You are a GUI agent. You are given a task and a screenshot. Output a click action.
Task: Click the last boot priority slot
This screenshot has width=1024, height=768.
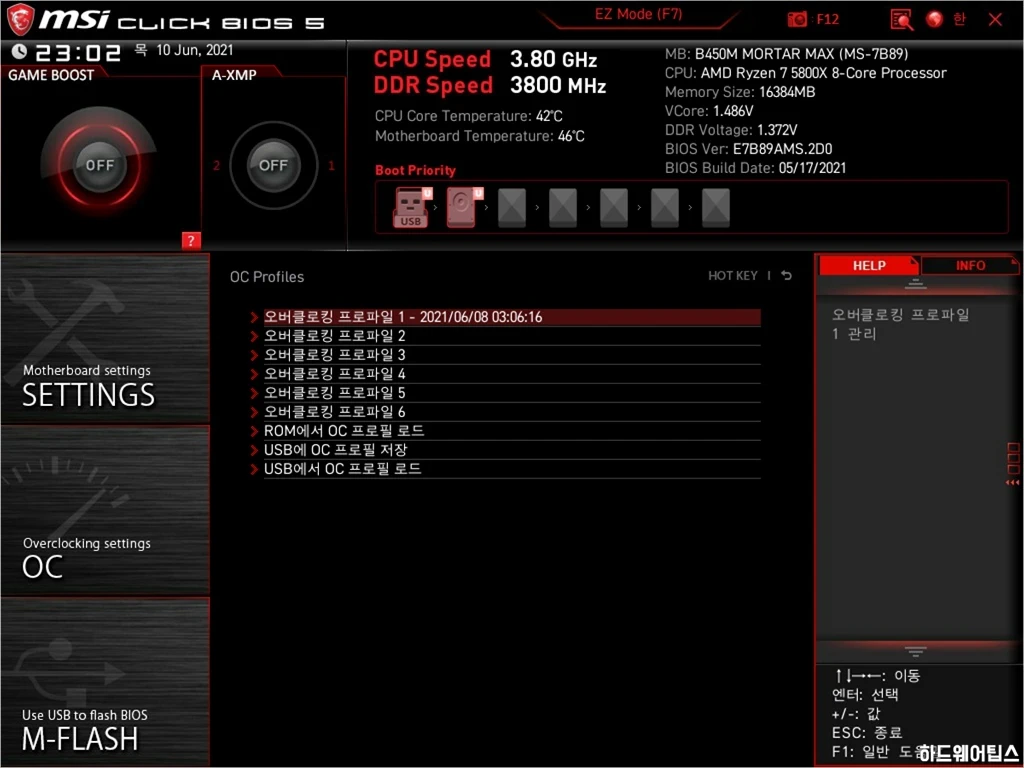[716, 208]
